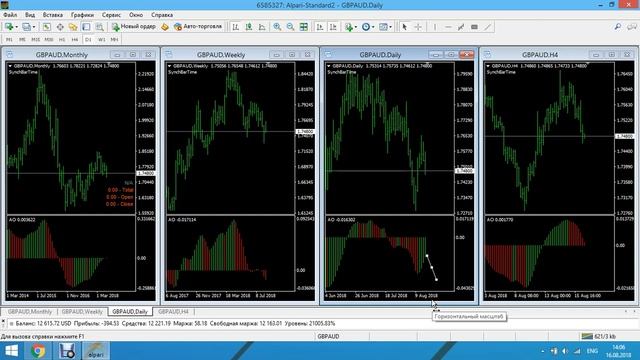Enable the M15 timeframe
Image resolution: width=640 pixels, height=360 pixels.
tap(36, 40)
